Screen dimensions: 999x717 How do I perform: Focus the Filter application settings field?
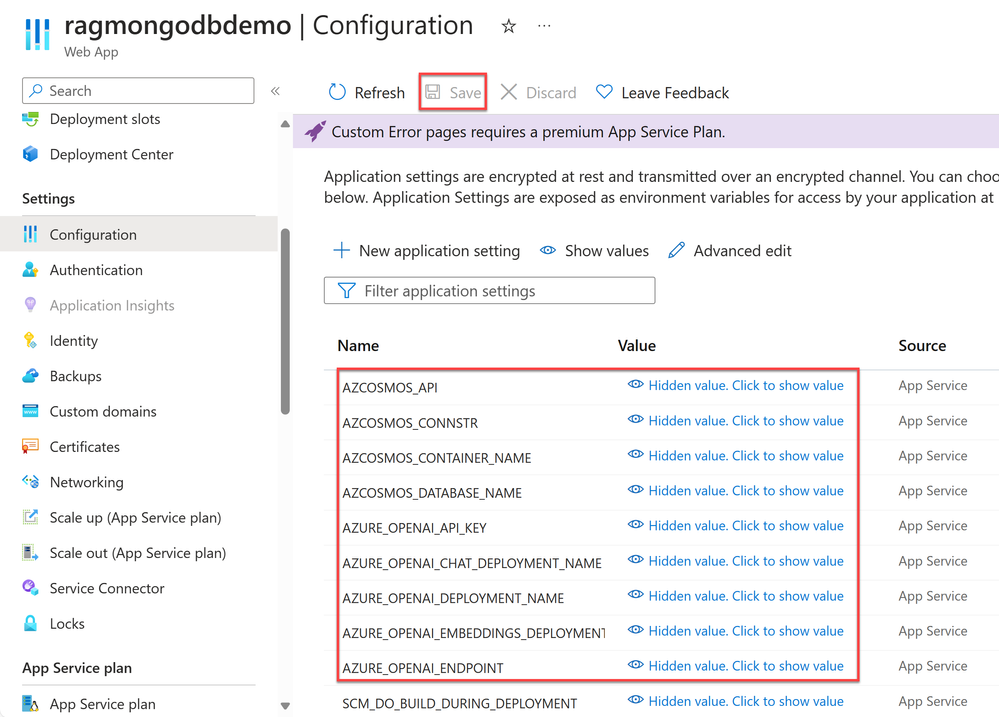coord(489,291)
